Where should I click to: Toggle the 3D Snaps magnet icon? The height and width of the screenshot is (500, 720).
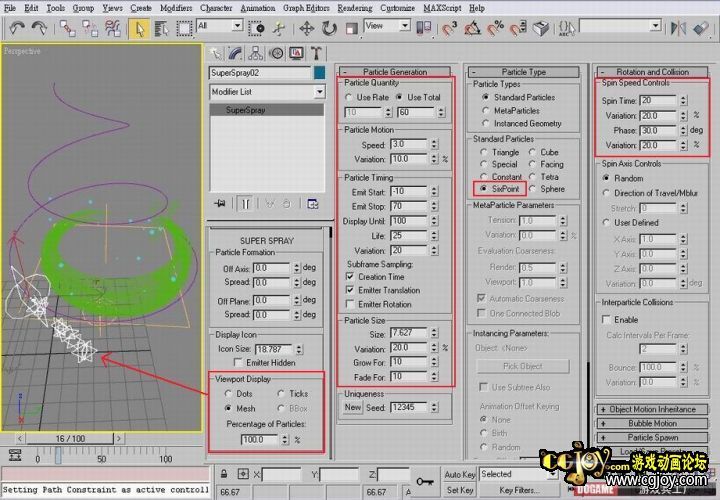(450, 28)
